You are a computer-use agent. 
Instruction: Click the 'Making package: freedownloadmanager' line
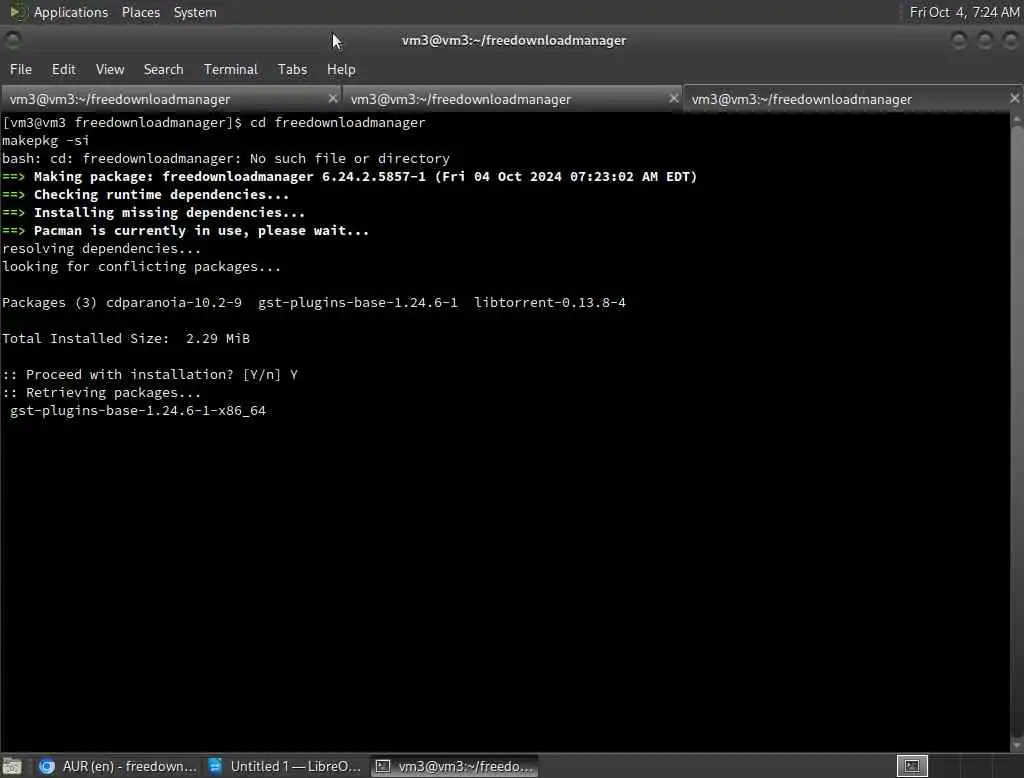tap(349, 176)
